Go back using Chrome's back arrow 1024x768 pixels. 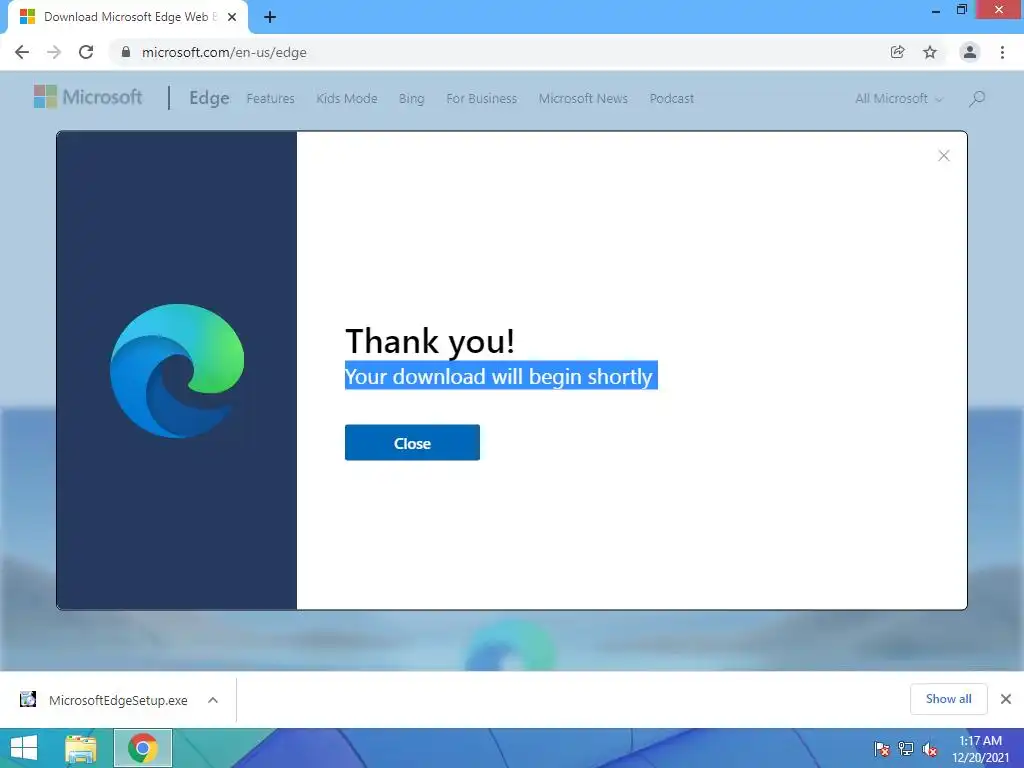pos(22,52)
